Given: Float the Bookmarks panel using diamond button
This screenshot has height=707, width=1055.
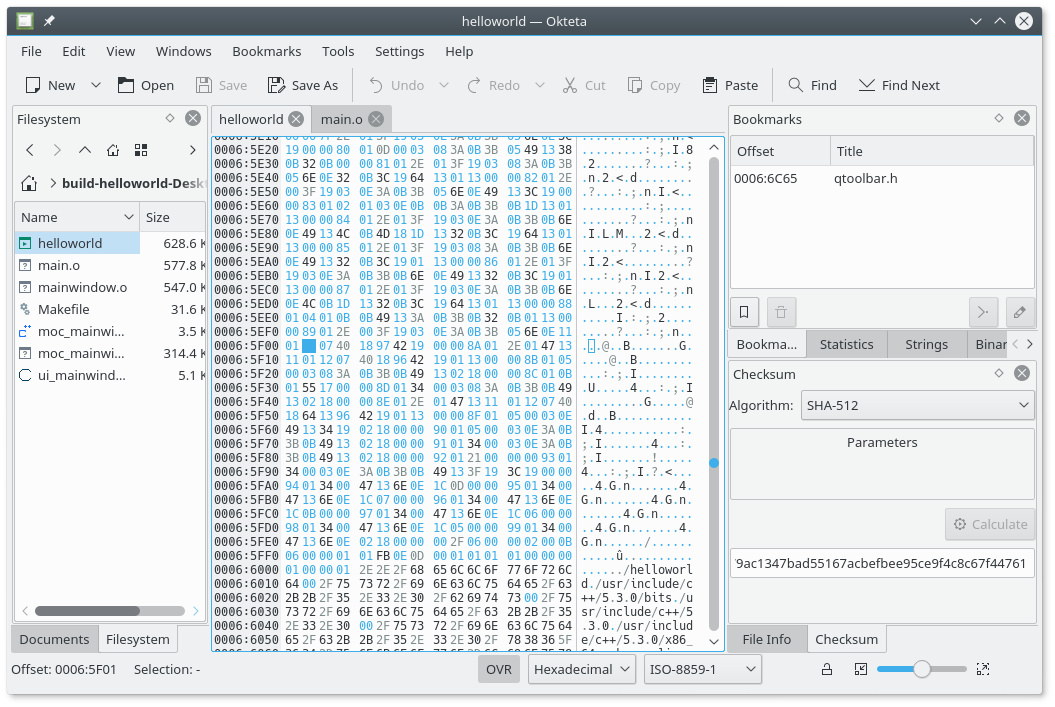Looking at the screenshot, I should point(998,118).
